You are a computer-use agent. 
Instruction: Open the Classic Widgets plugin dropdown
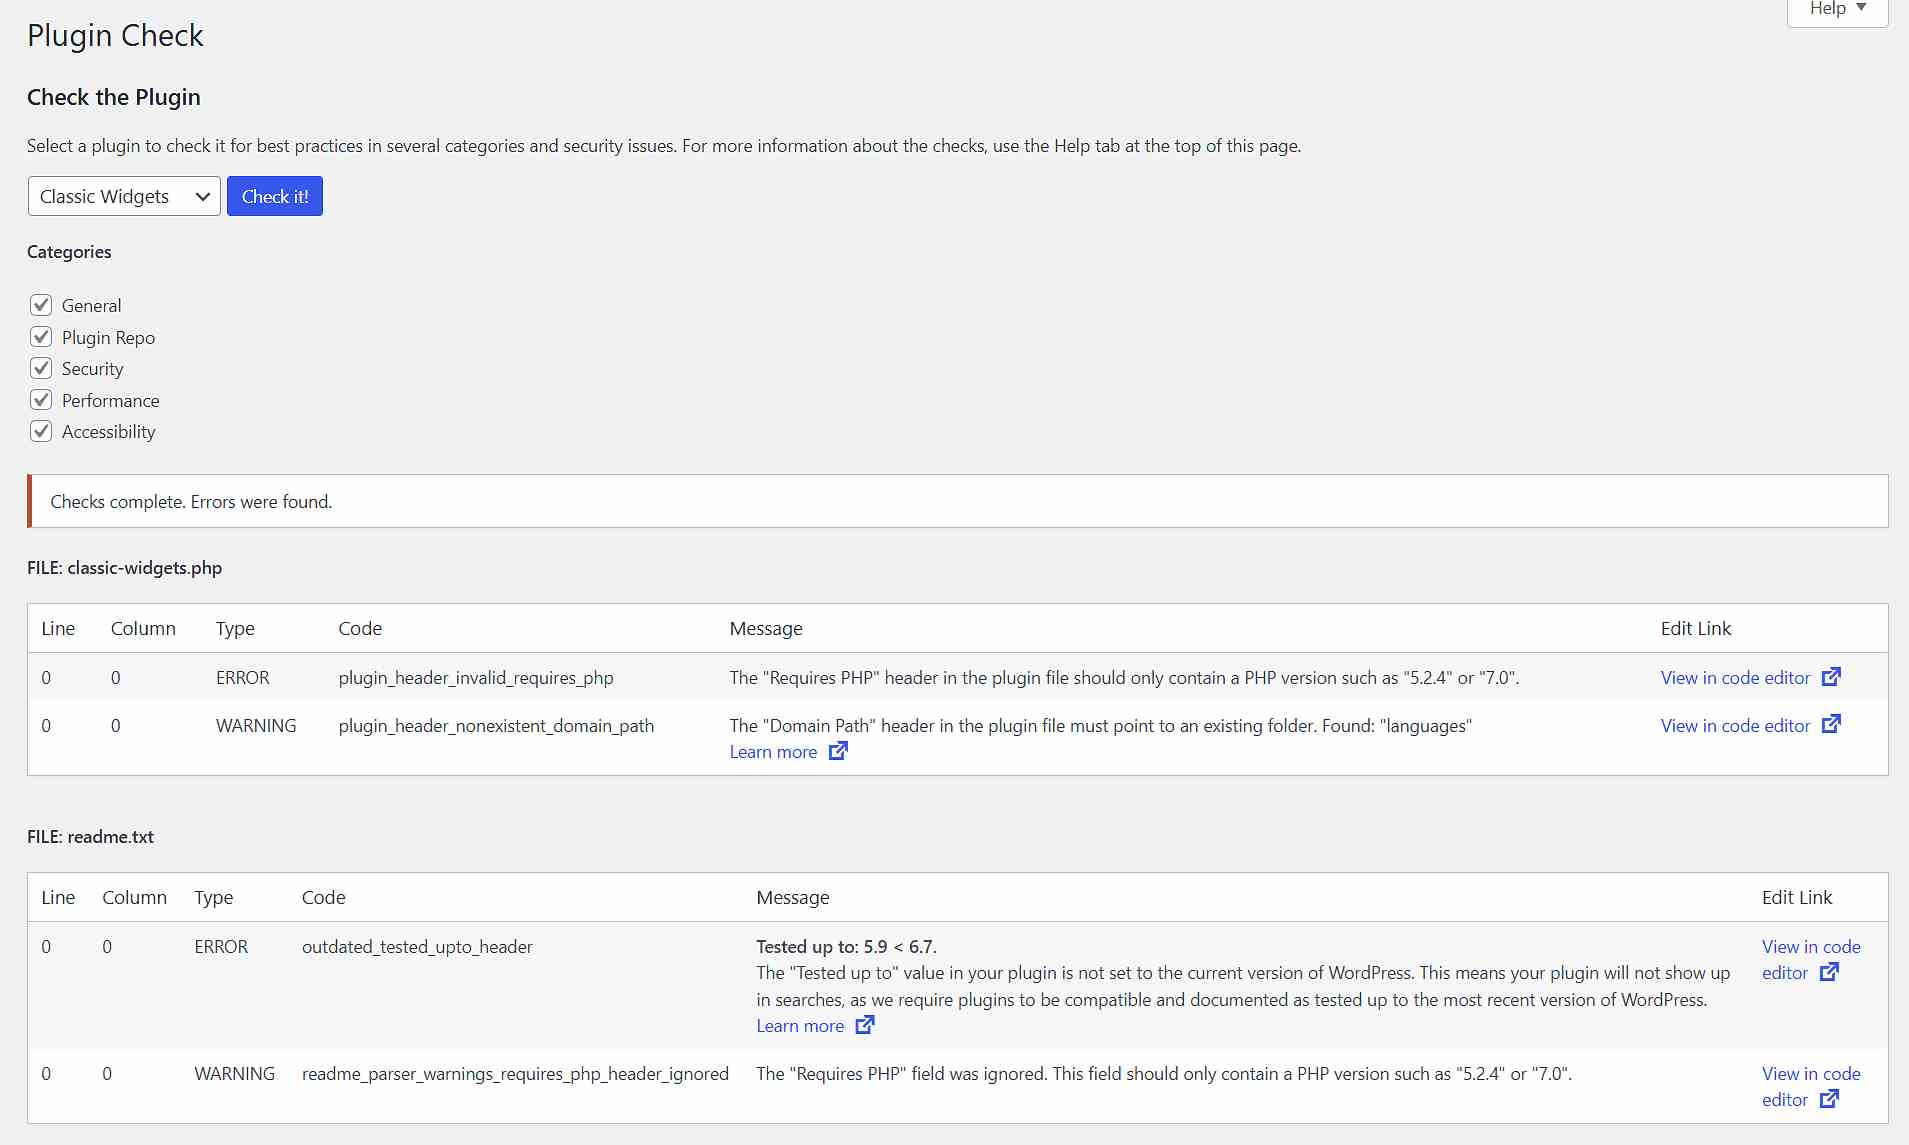(x=124, y=196)
